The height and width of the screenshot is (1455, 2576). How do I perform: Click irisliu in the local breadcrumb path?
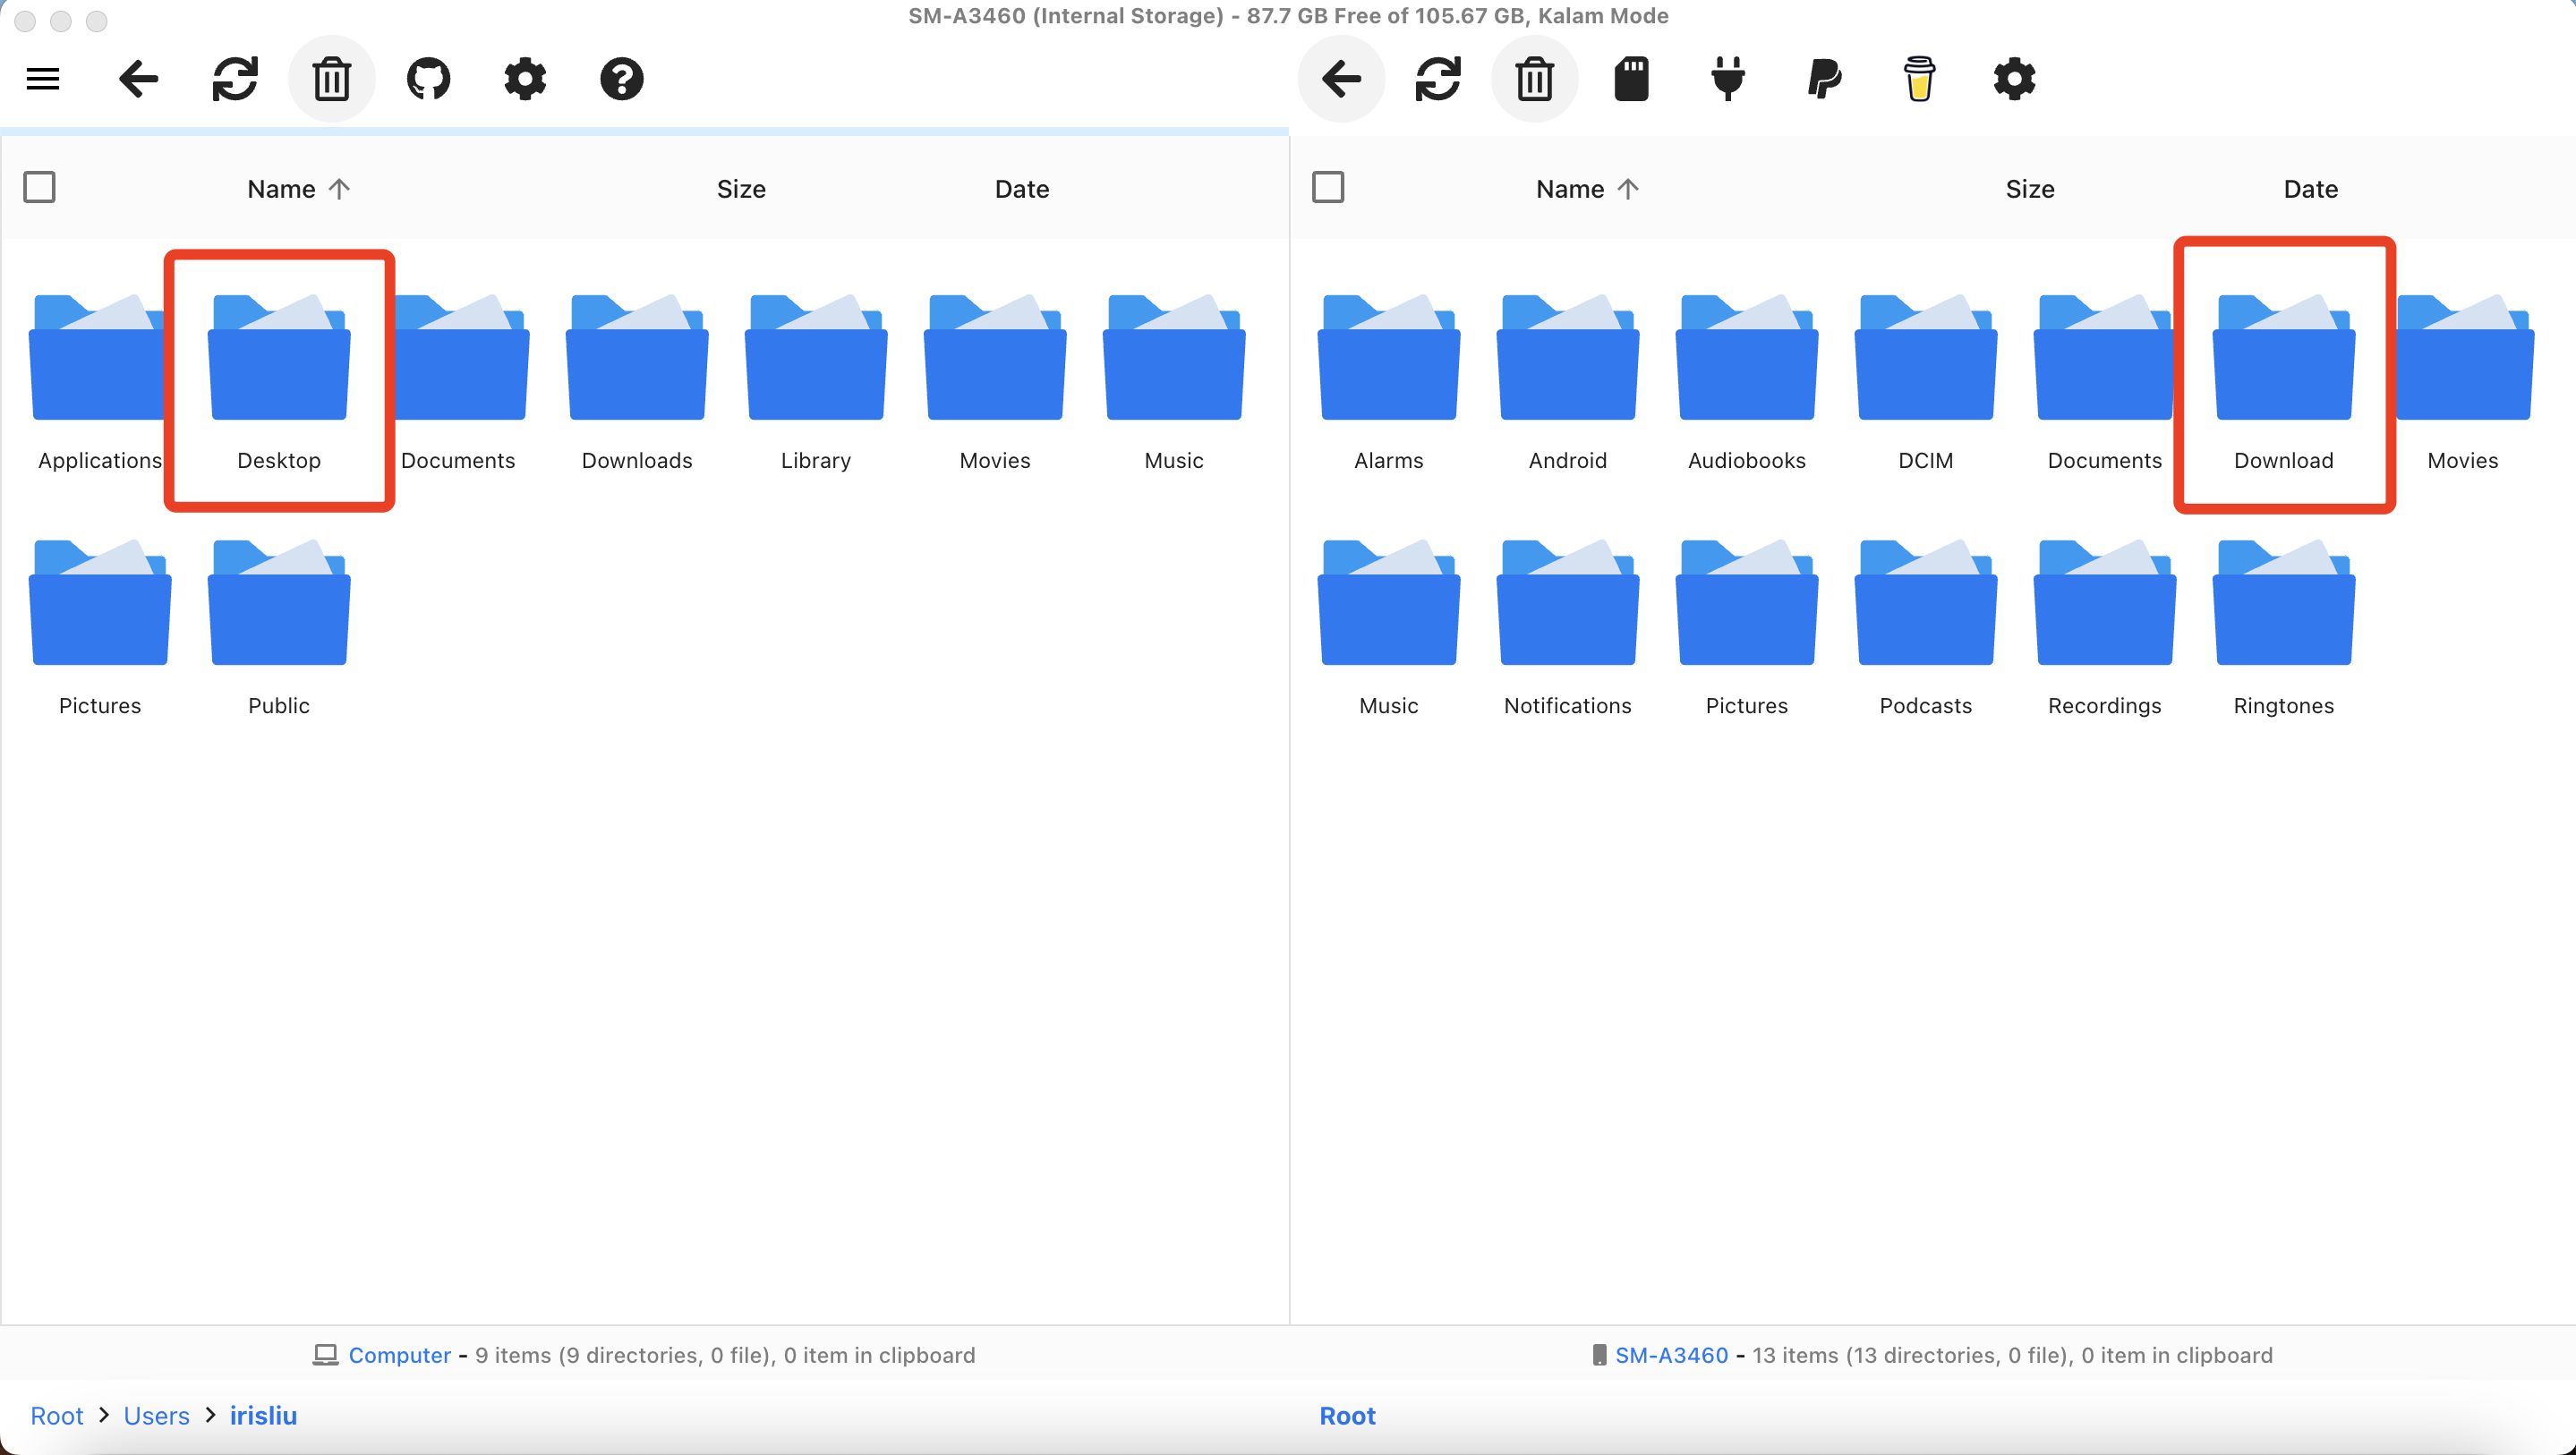click(x=264, y=1416)
